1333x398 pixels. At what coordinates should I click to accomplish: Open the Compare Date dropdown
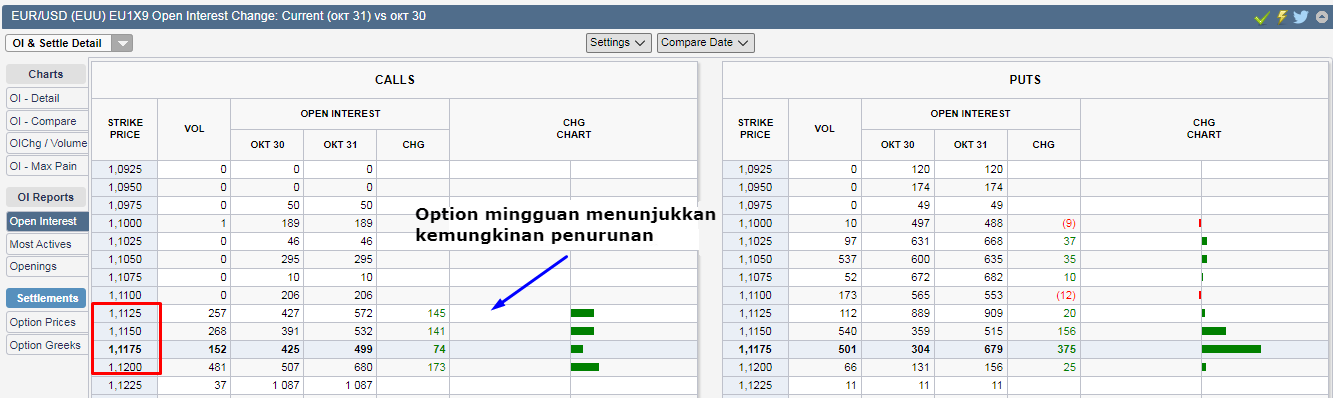705,43
